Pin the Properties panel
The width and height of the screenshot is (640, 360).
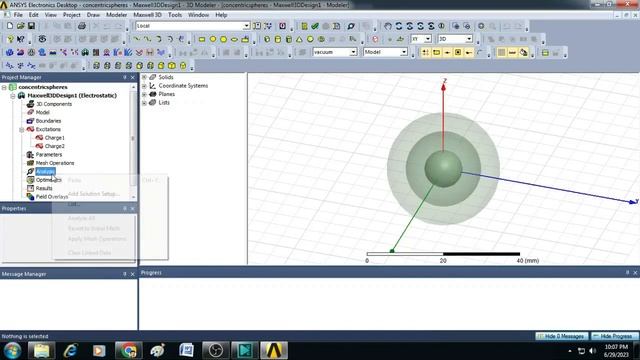[x=125, y=208]
